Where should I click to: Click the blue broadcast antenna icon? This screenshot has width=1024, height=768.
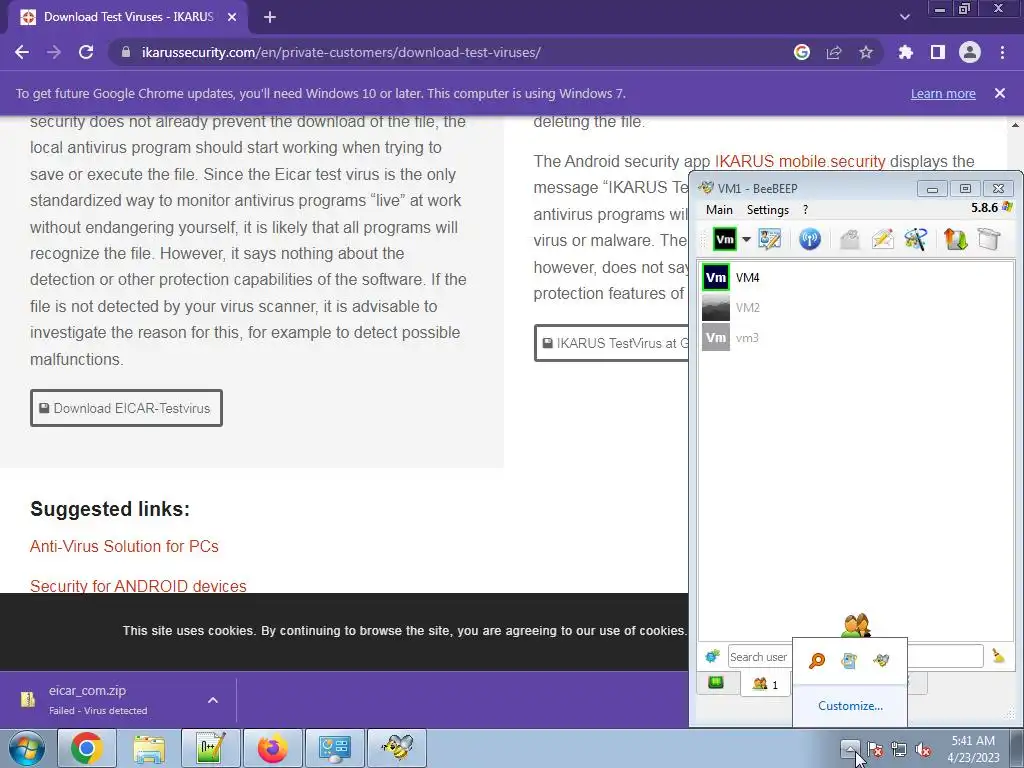pos(810,239)
